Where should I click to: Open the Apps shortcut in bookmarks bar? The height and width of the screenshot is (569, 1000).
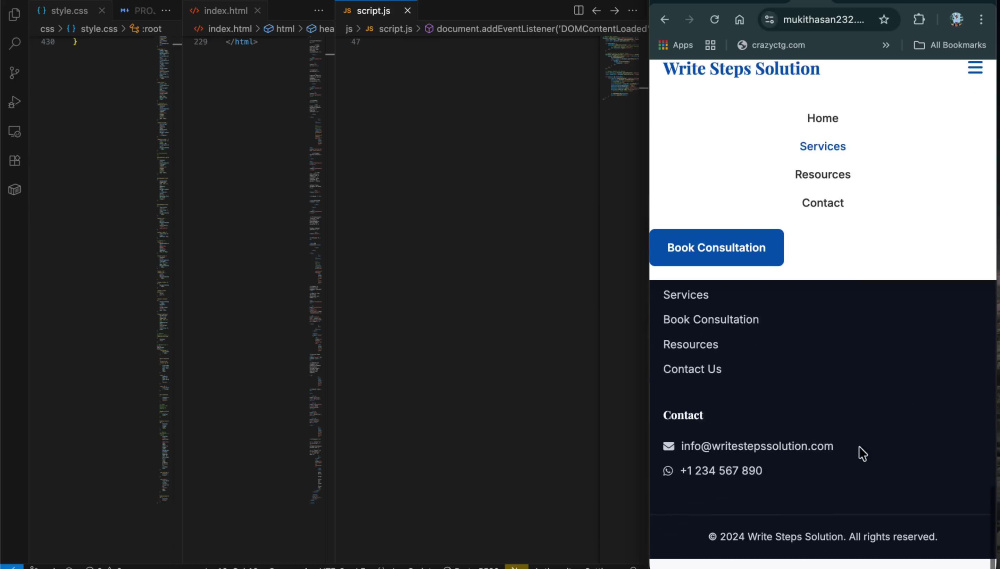pos(675,45)
